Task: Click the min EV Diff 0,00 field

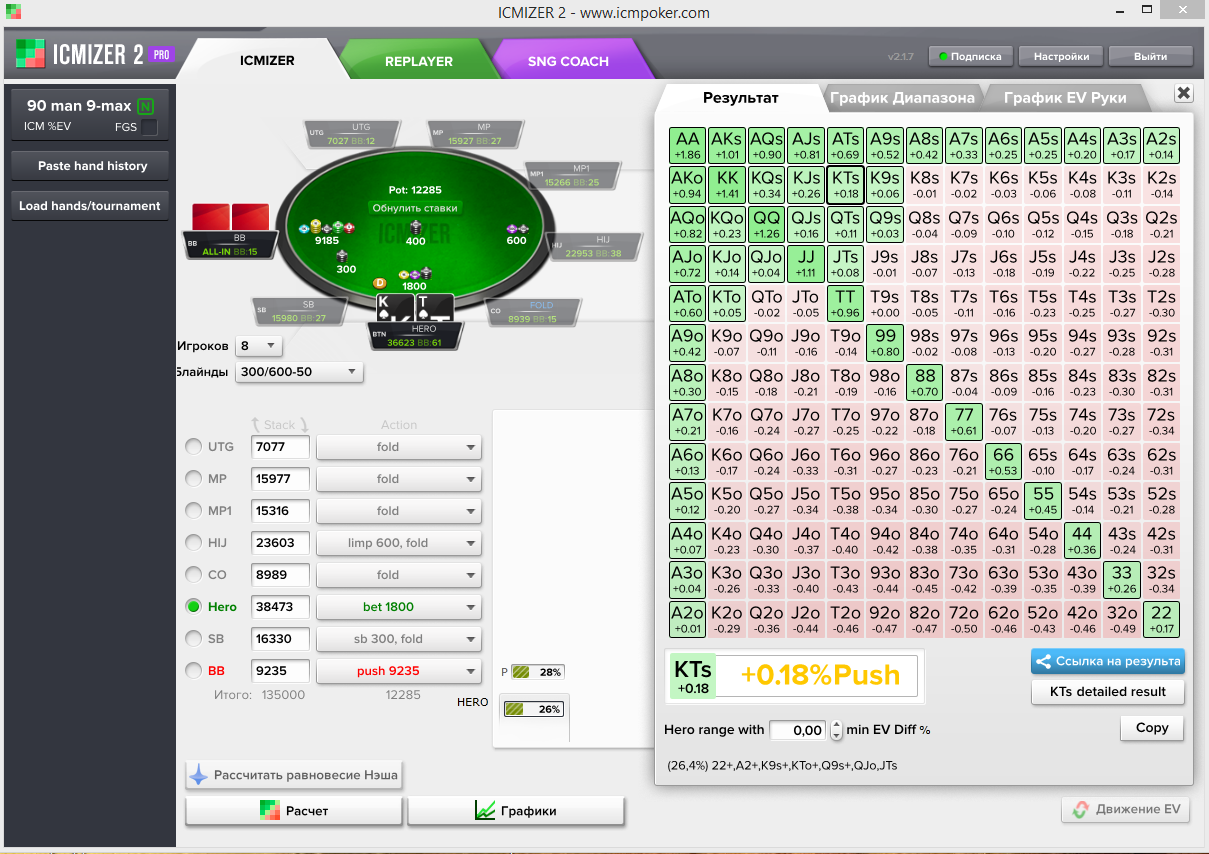Action: click(x=798, y=730)
